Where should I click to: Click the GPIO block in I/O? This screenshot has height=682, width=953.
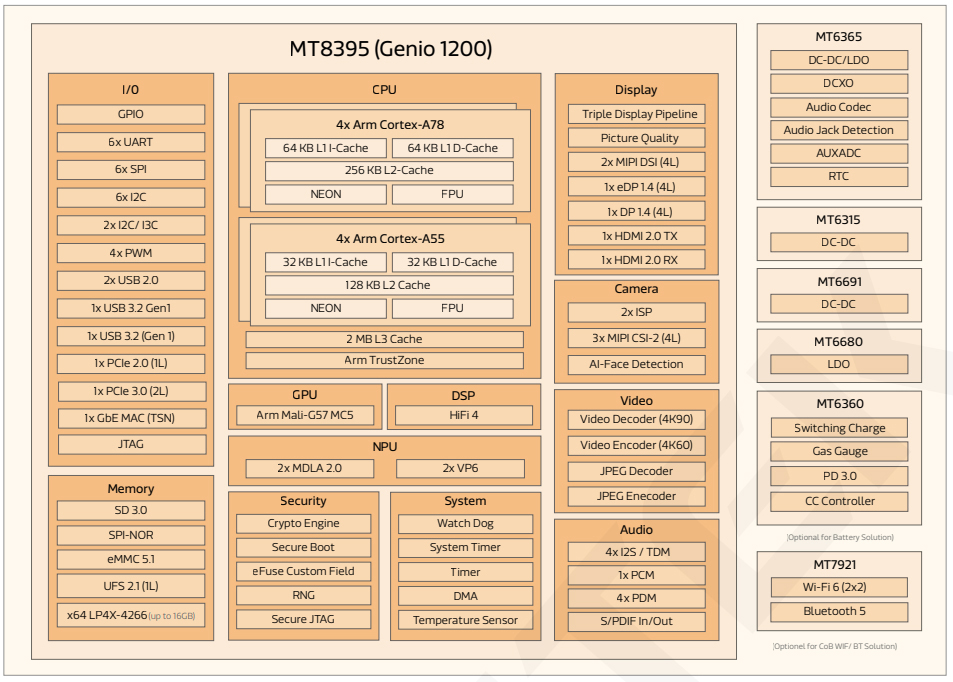click(x=131, y=114)
